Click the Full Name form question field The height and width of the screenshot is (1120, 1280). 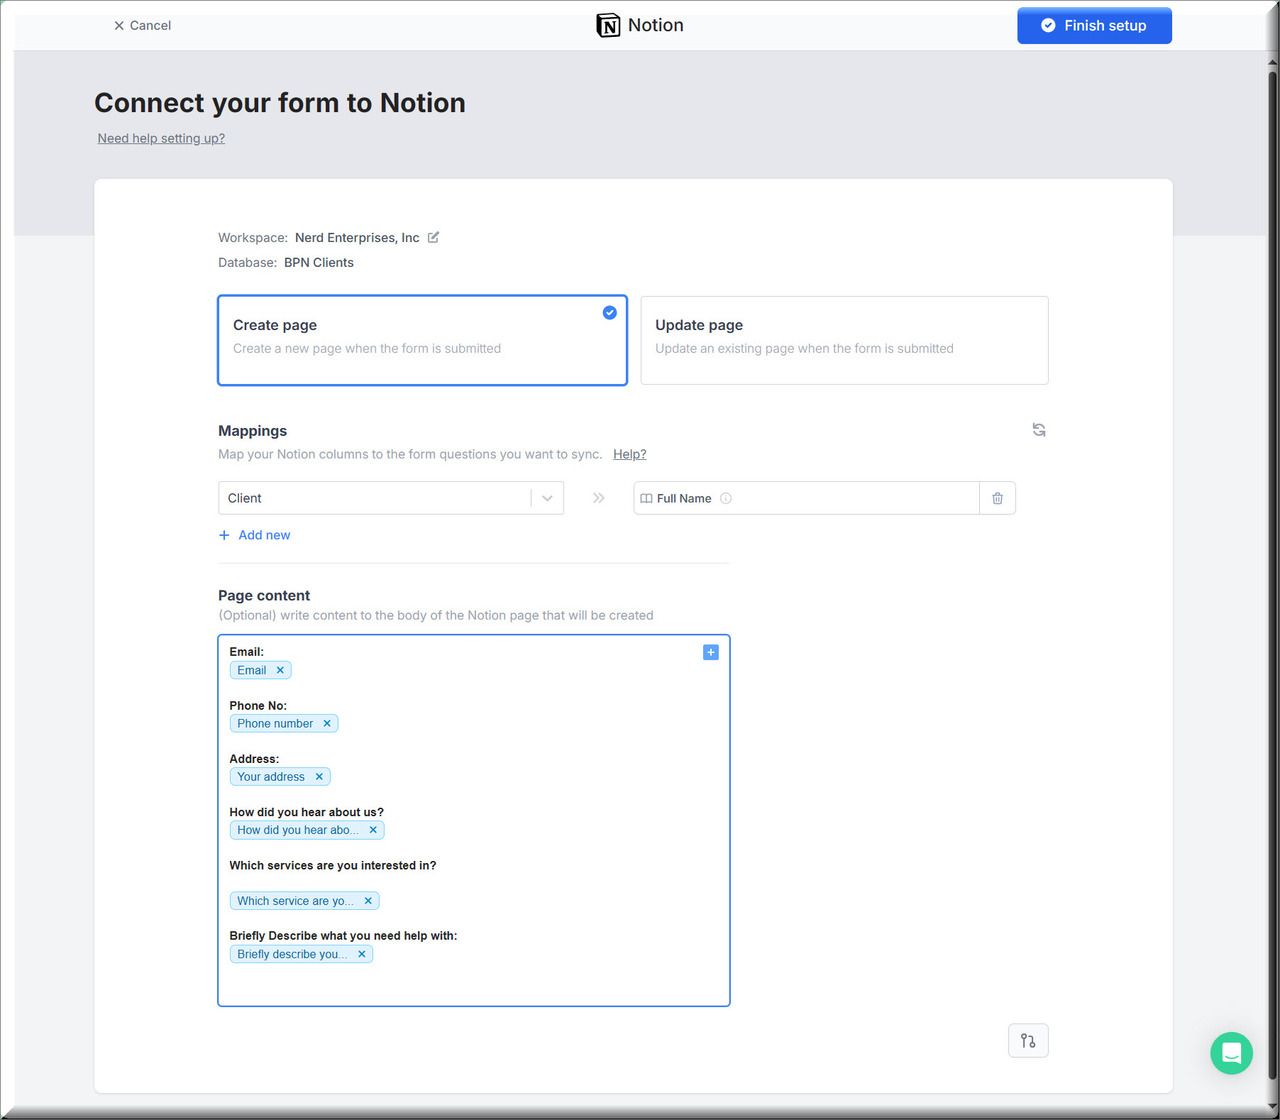806,498
